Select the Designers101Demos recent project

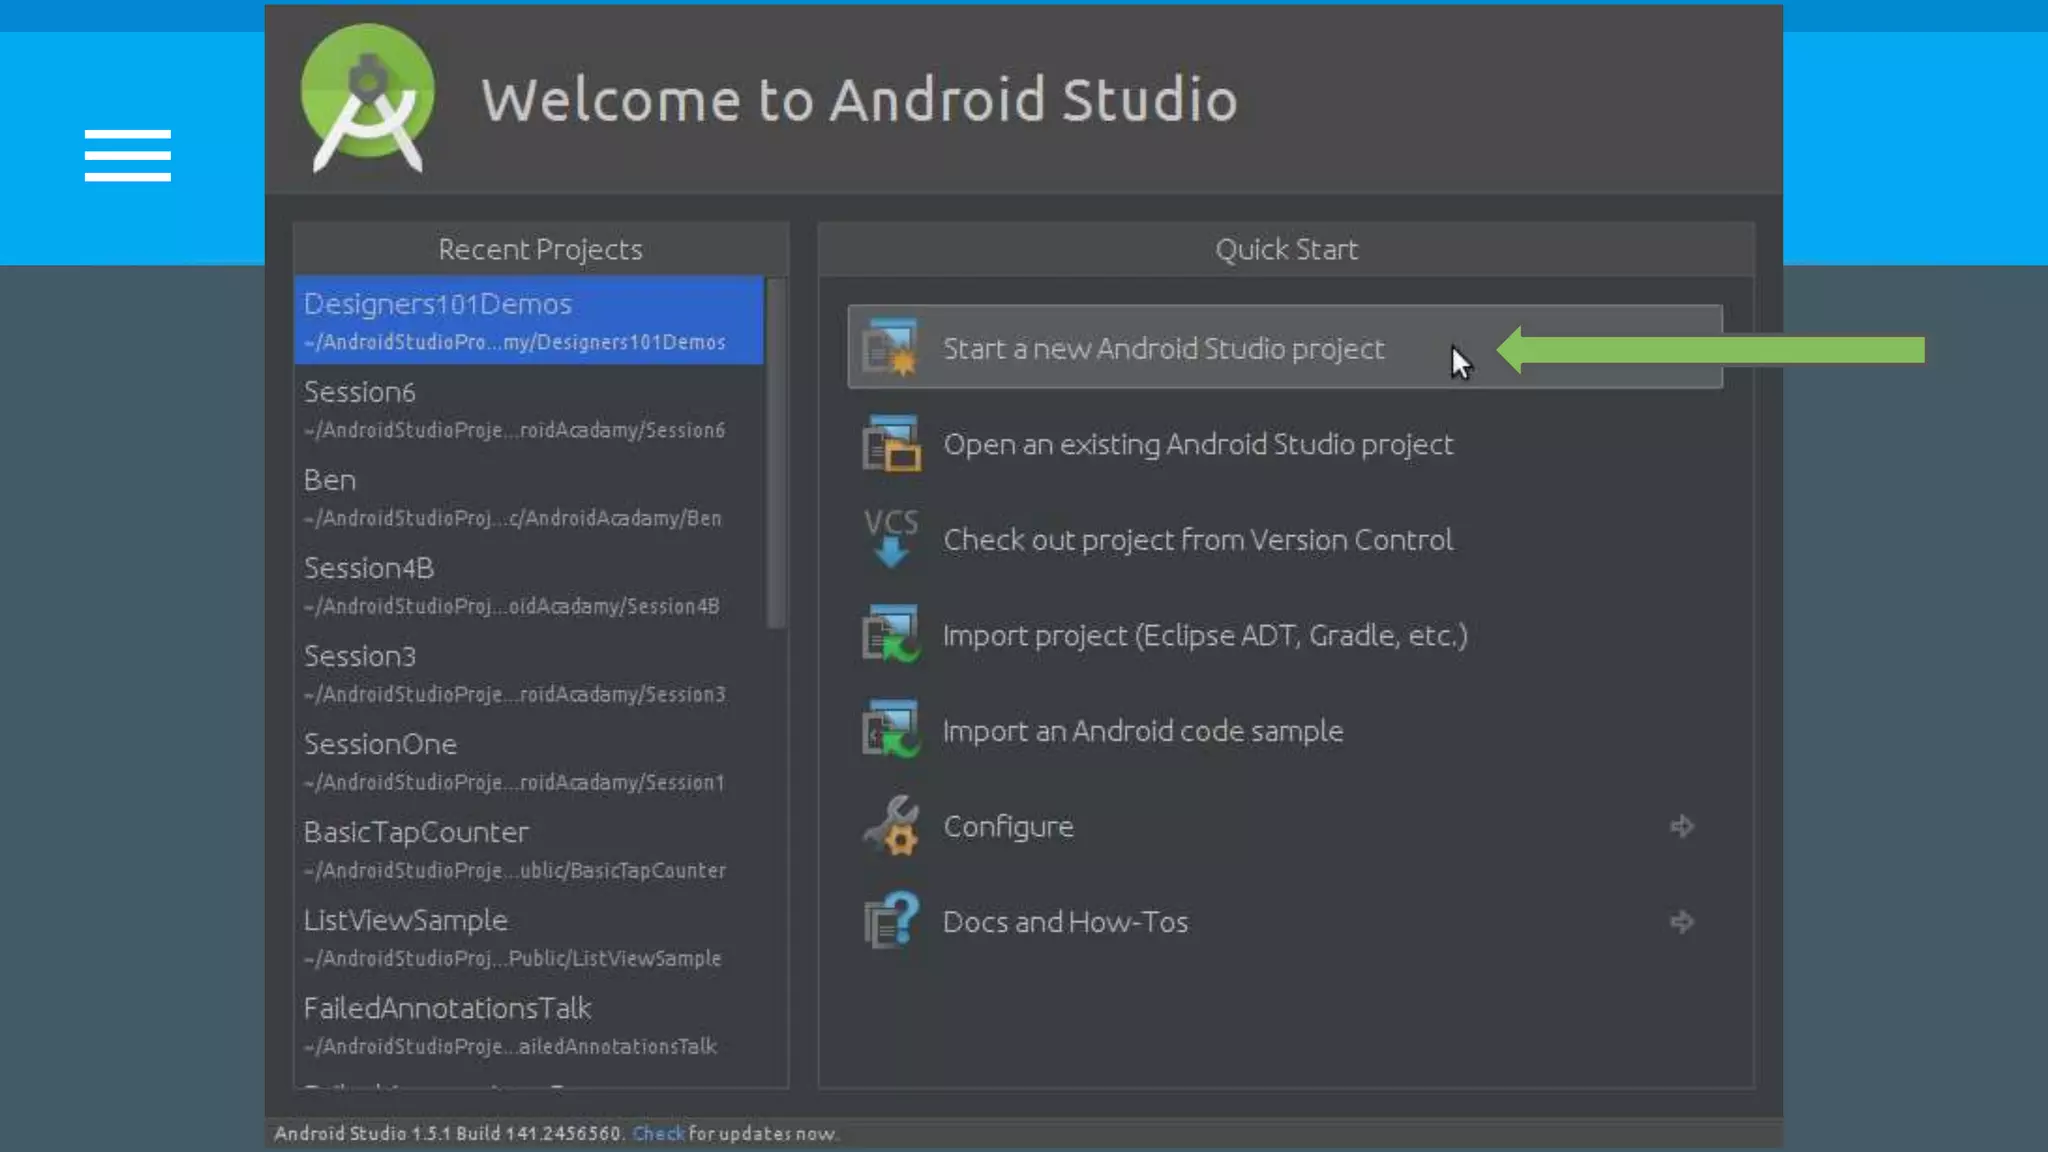(529, 320)
